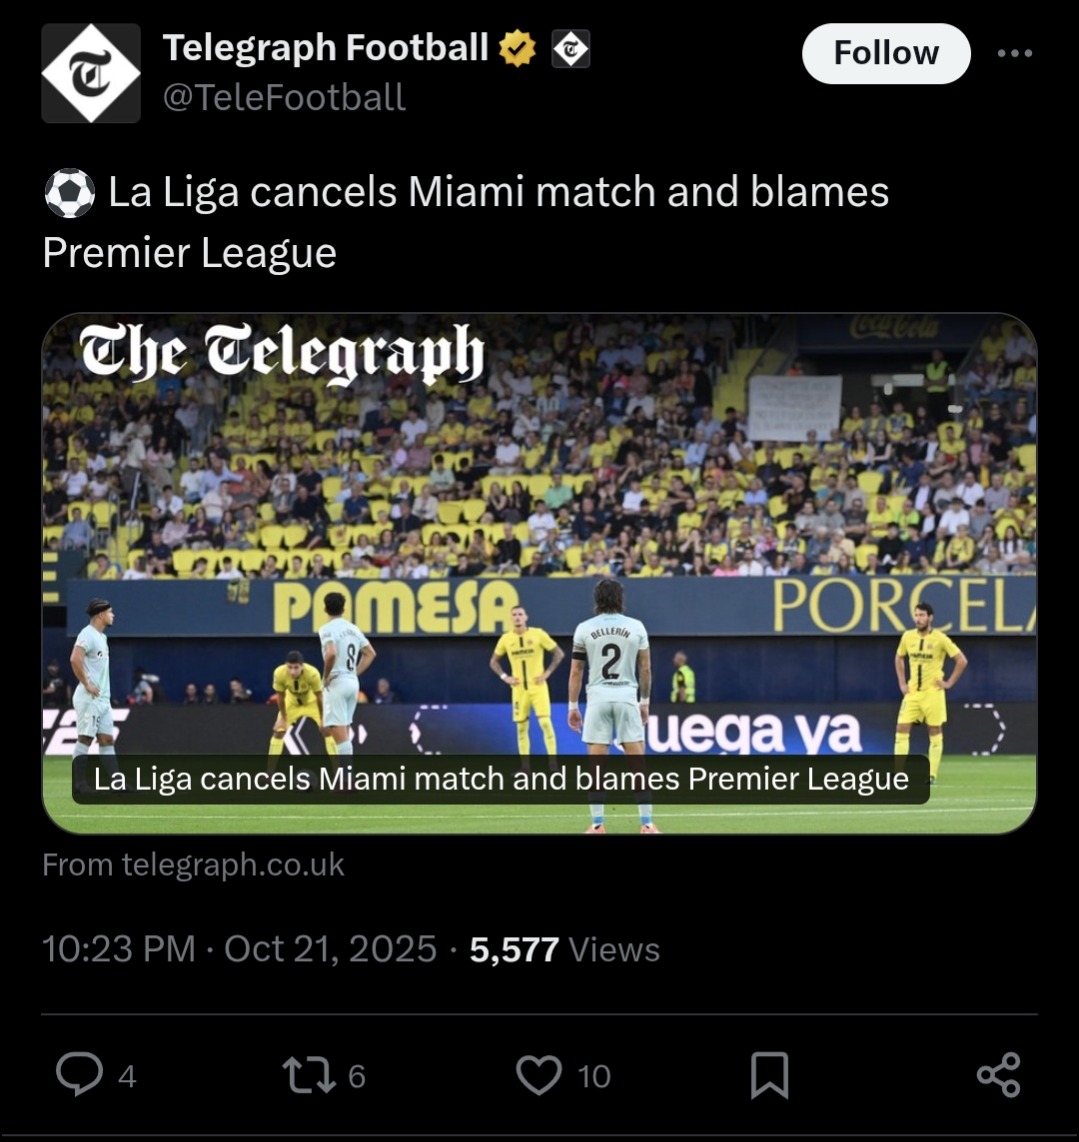Click the 10:23 PM Oct 21 timestamp
The height and width of the screenshot is (1142, 1079).
[239, 949]
